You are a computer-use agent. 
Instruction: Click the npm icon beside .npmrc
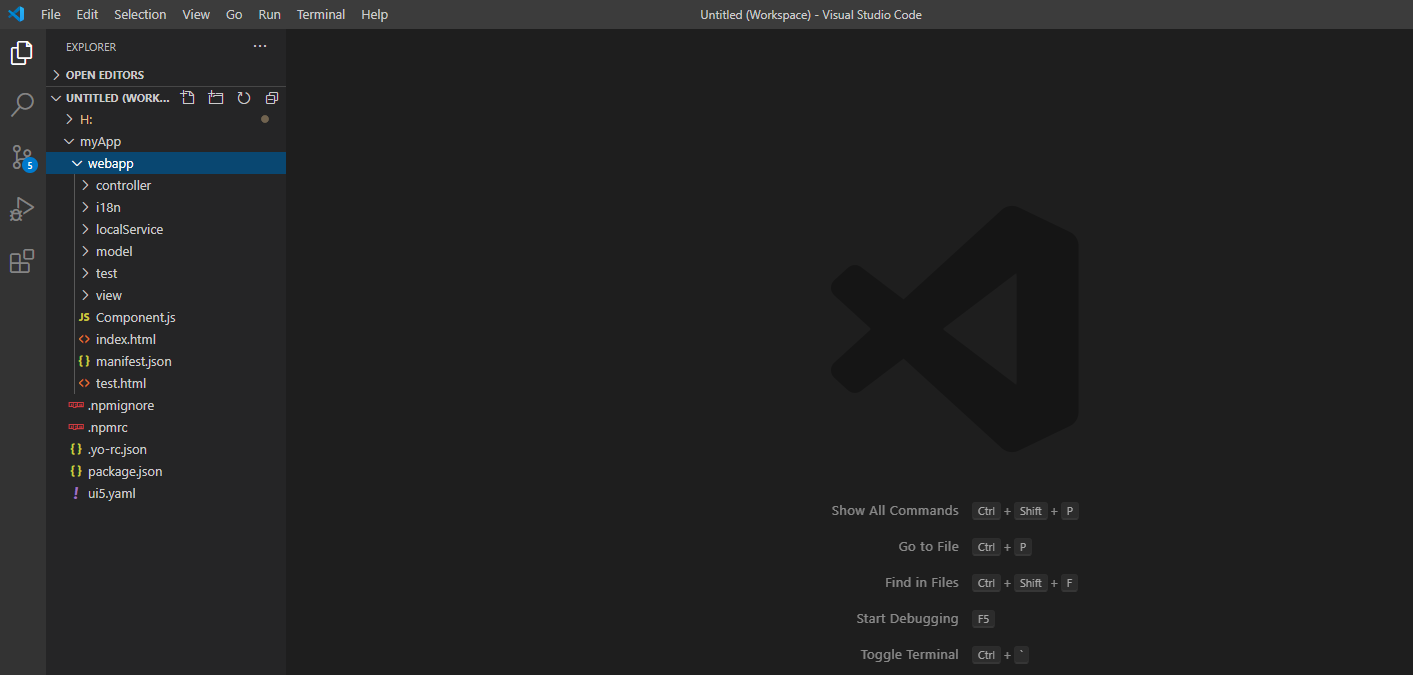coord(76,427)
